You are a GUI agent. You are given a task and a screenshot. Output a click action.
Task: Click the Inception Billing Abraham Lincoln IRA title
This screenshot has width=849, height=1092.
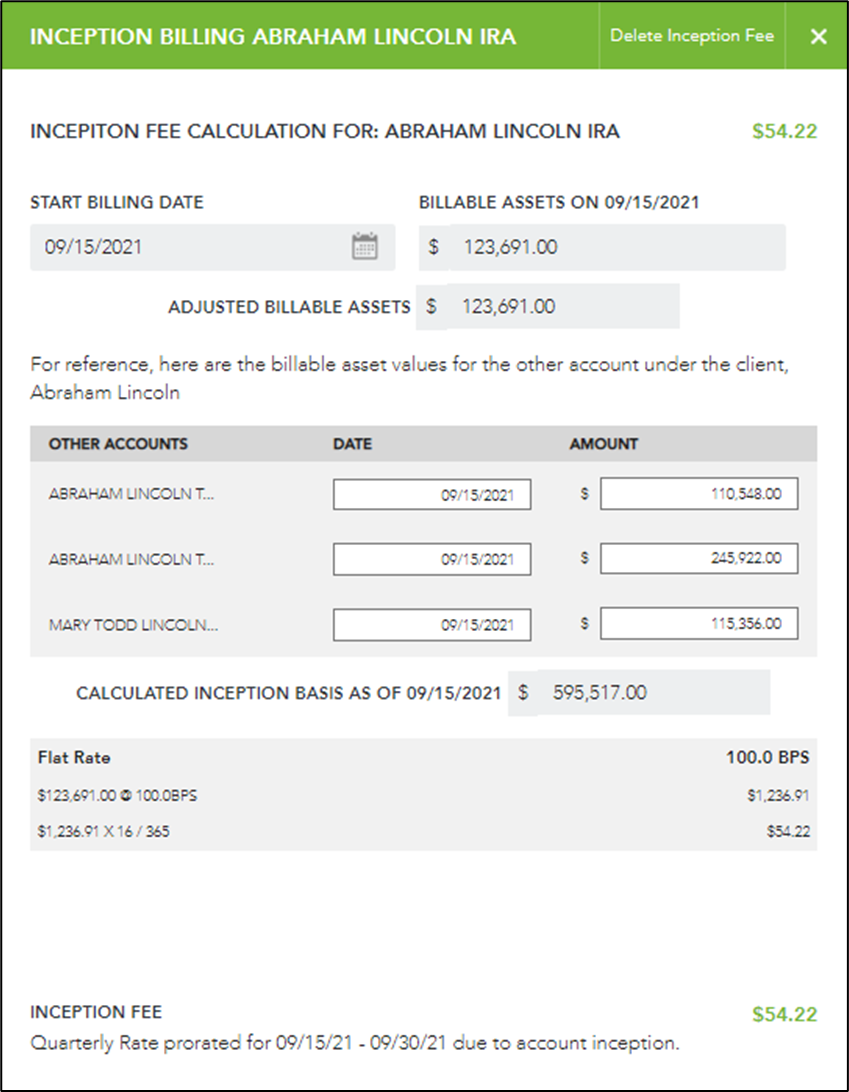tap(273, 37)
